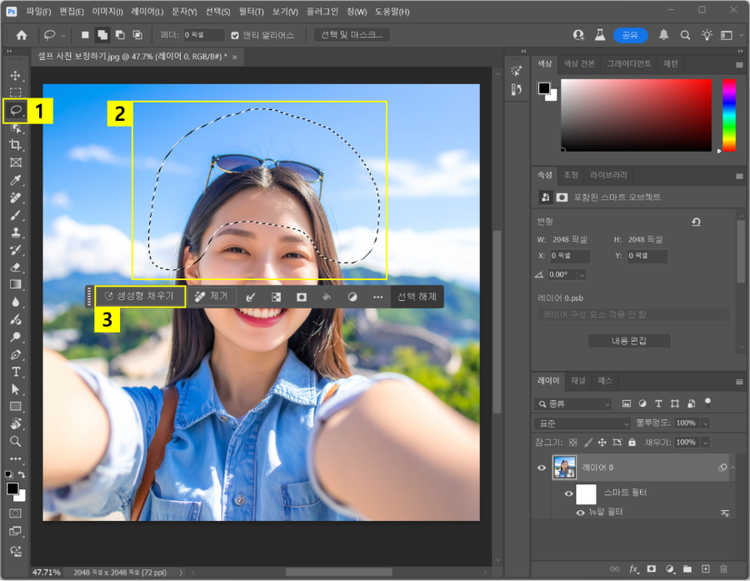Viewport: 750px width, 581px height.
Task: Pick the Crop tool
Action: tap(15, 145)
